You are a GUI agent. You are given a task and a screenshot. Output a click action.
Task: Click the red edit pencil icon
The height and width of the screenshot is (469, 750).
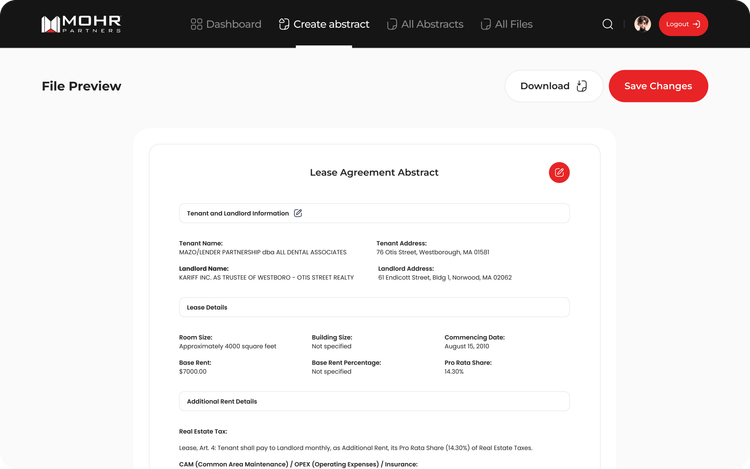[x=559, y=172]
